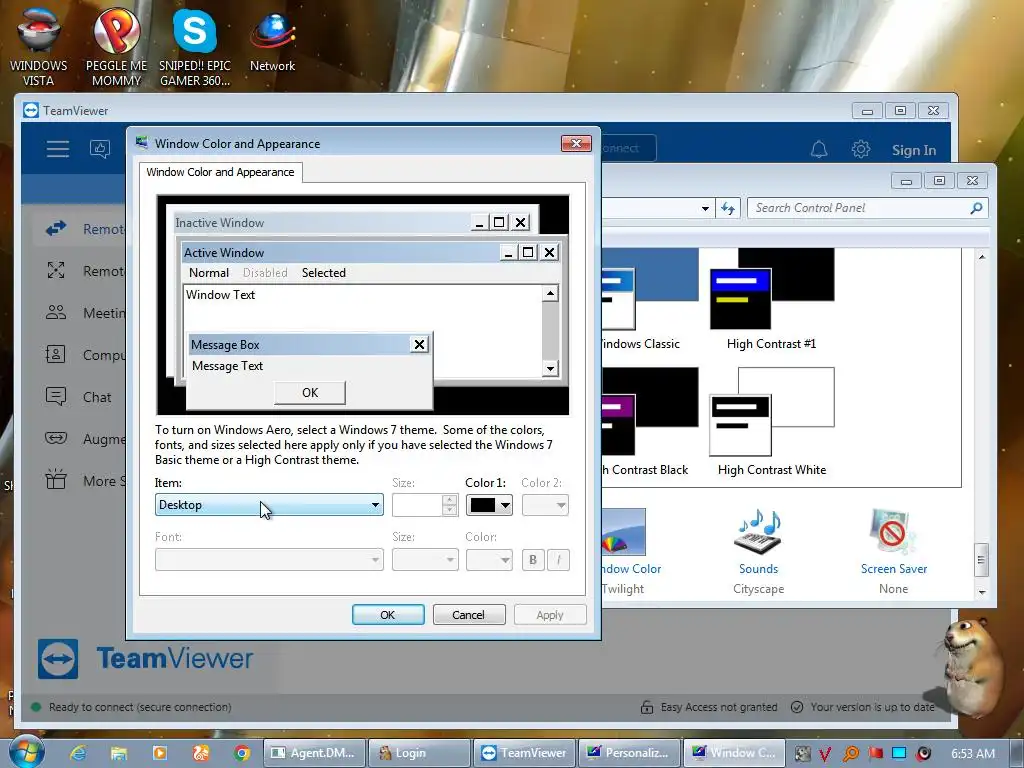Open the Meeting people icon in TeamViewer
This screenshot has width=1024, height=768.
(x=56, y=312)
